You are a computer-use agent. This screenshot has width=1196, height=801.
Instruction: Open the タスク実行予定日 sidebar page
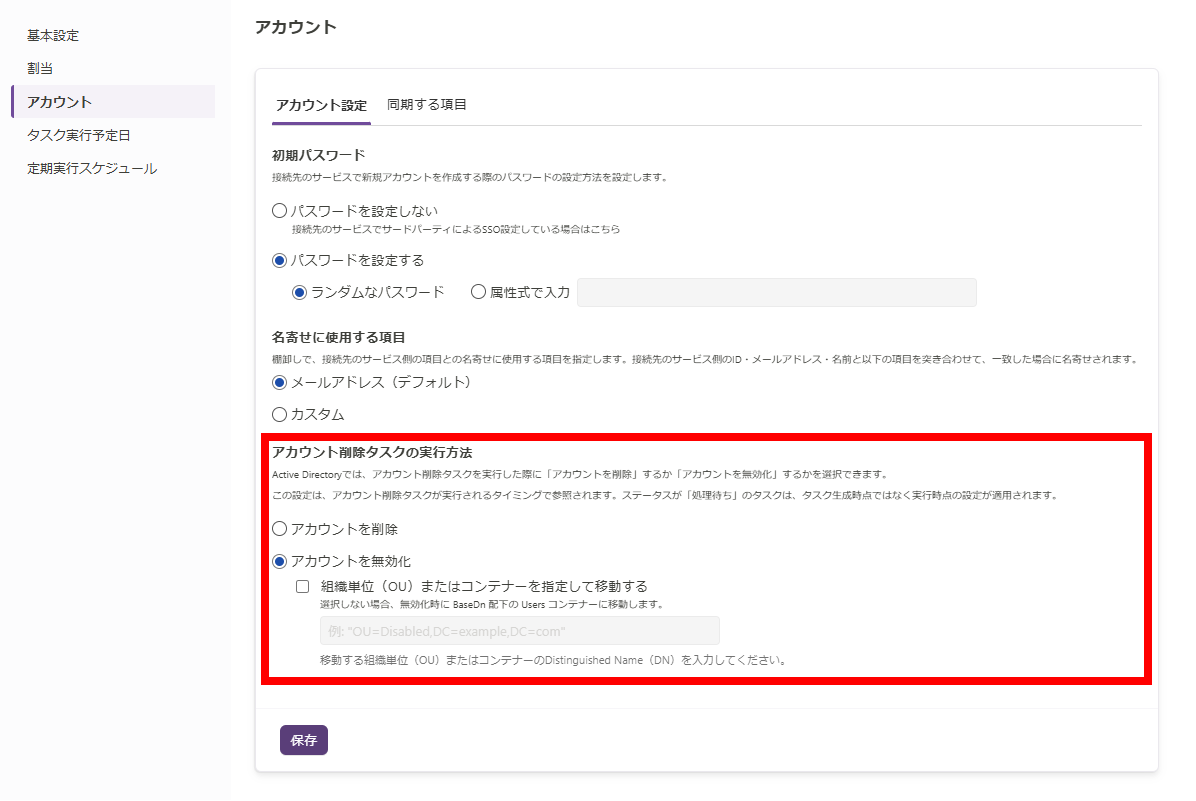[79, 135]
